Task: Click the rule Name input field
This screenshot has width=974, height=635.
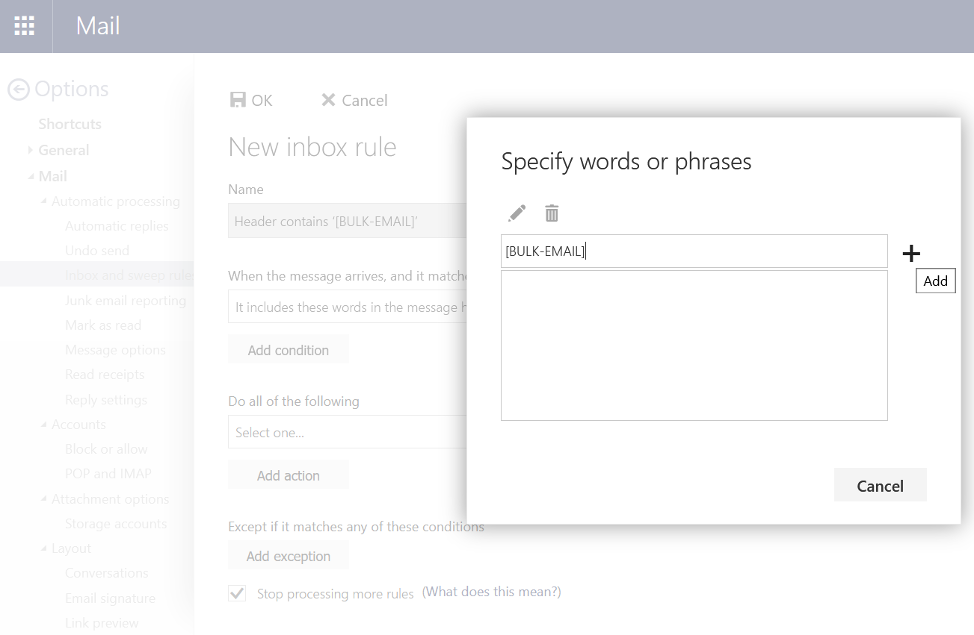Action: (347, 221)
